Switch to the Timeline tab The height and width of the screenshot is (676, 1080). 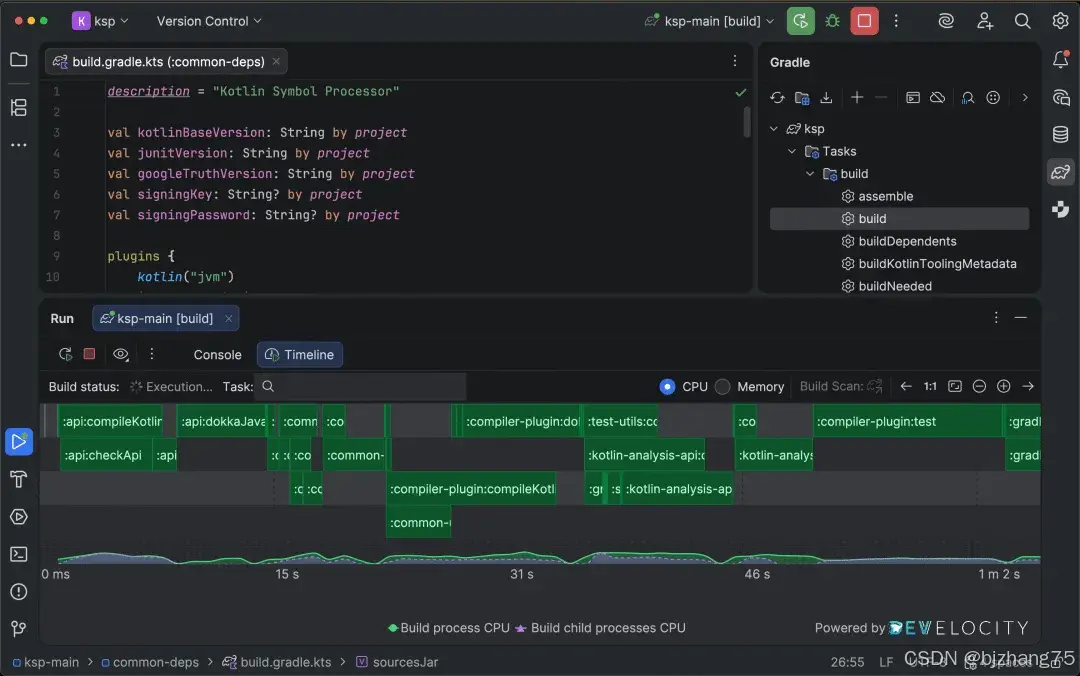pos(300,355)
